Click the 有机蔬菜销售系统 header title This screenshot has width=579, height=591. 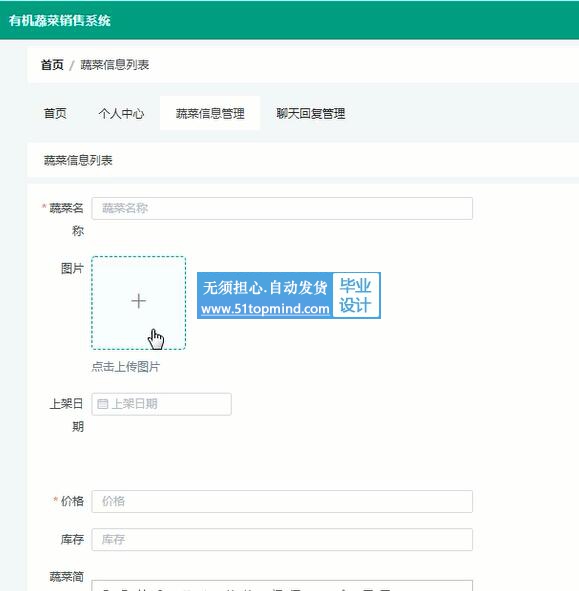60,20
